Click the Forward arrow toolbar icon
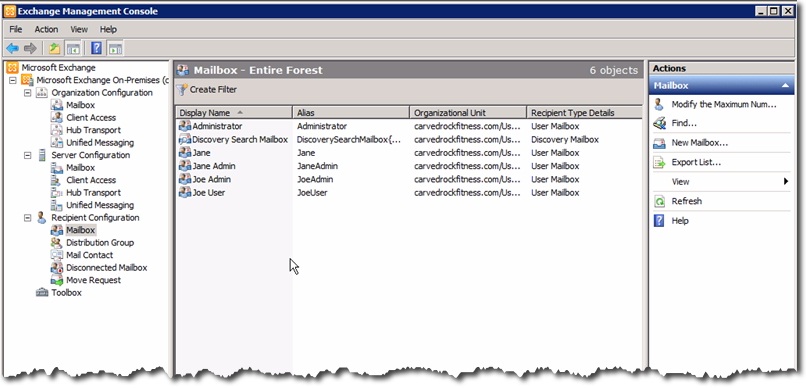The image size is (807, 388). tap(30, 48)
